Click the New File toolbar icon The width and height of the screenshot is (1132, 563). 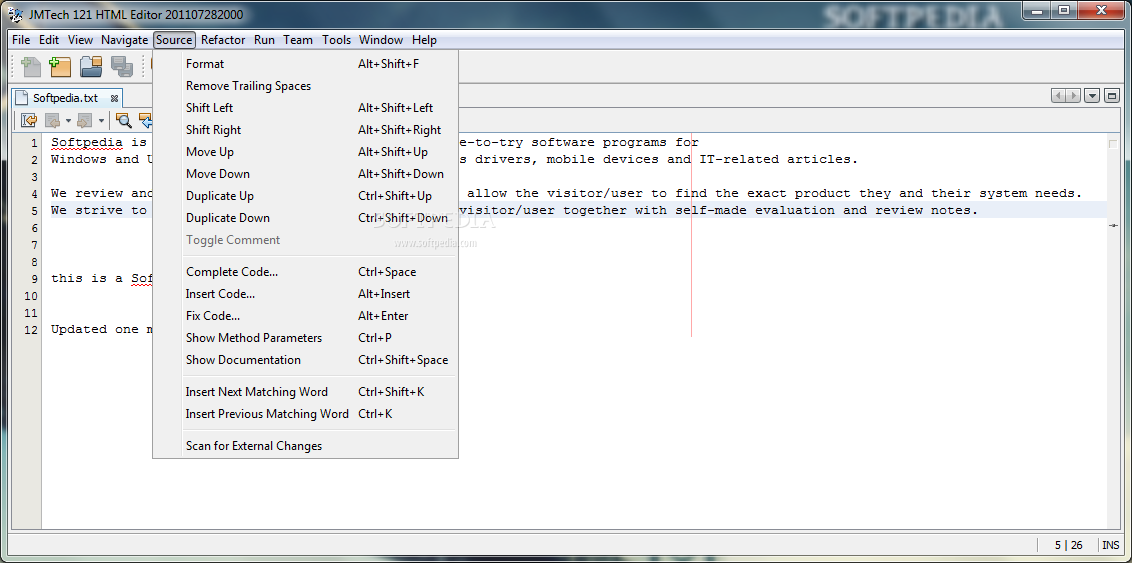click(x=31, y=66)
